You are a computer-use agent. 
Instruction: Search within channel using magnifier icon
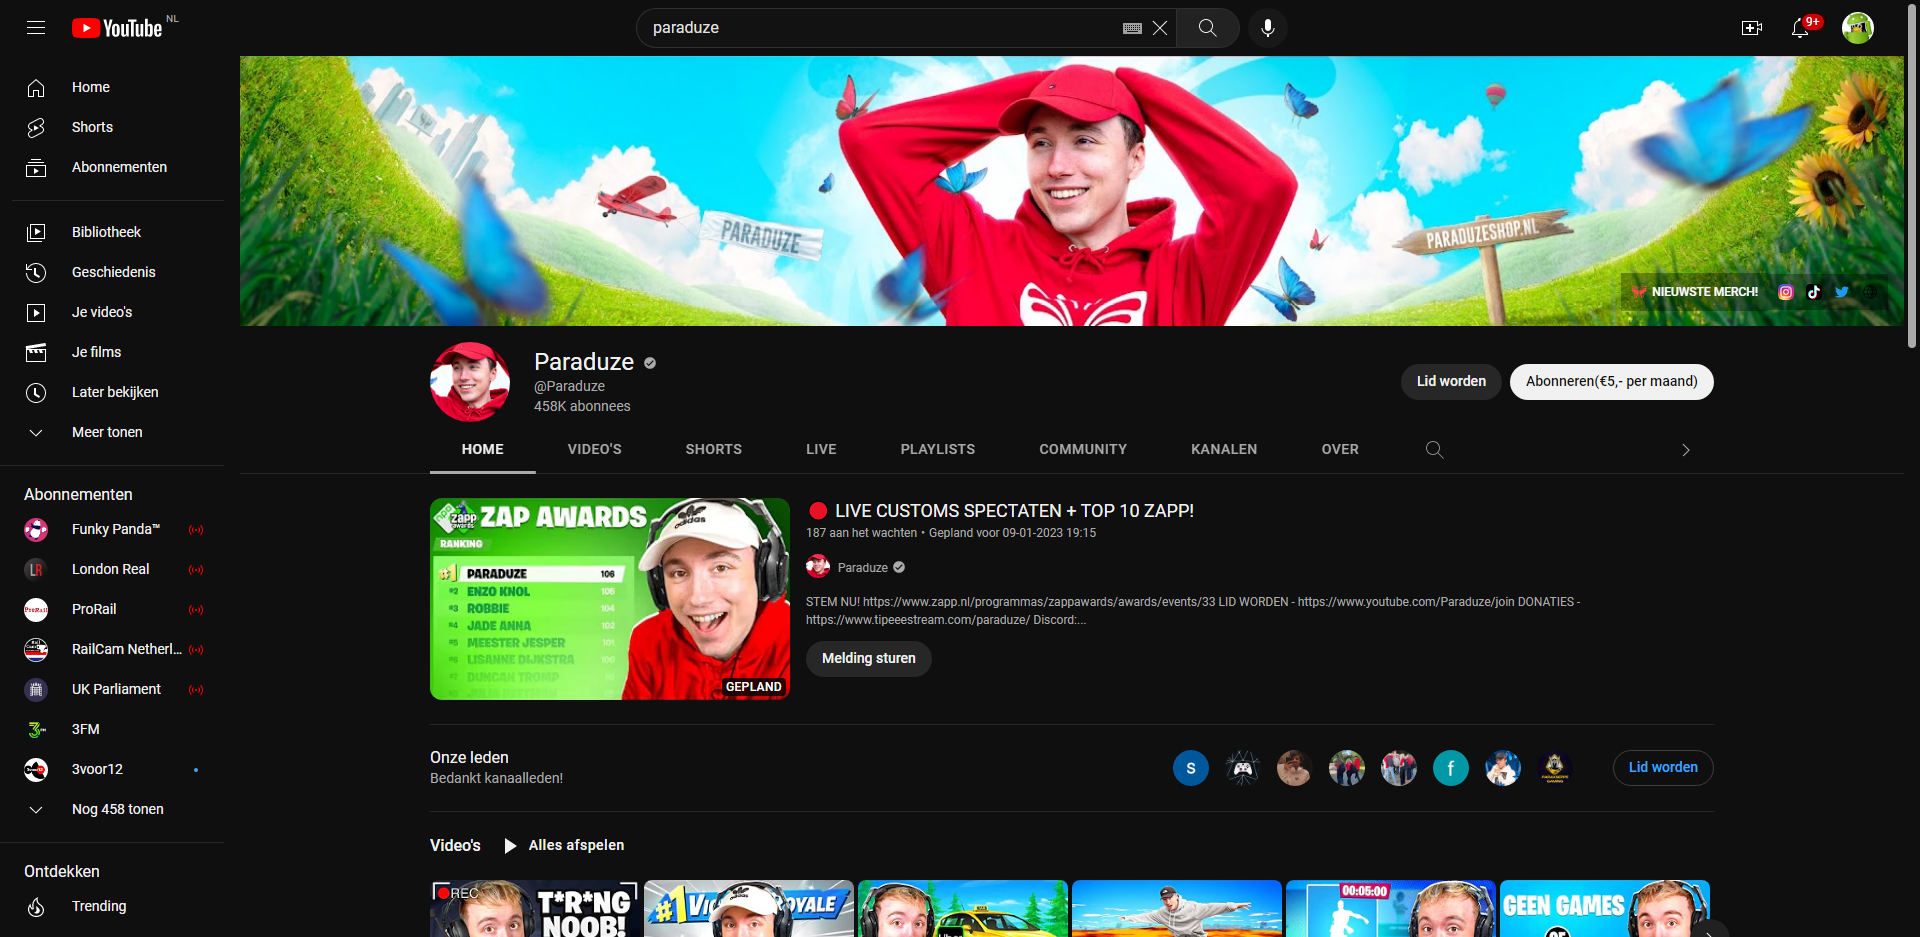coord(1434,450)
